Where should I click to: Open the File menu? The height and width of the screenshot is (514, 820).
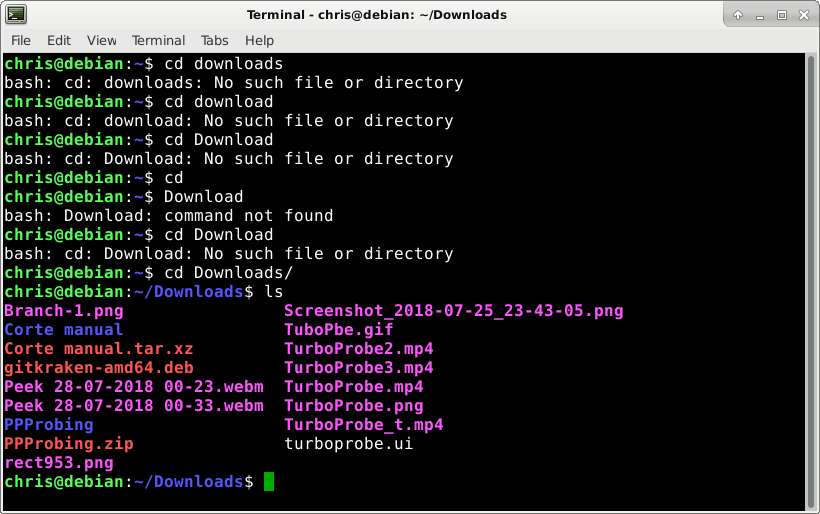pyautogui.click(x=21, y=40)
